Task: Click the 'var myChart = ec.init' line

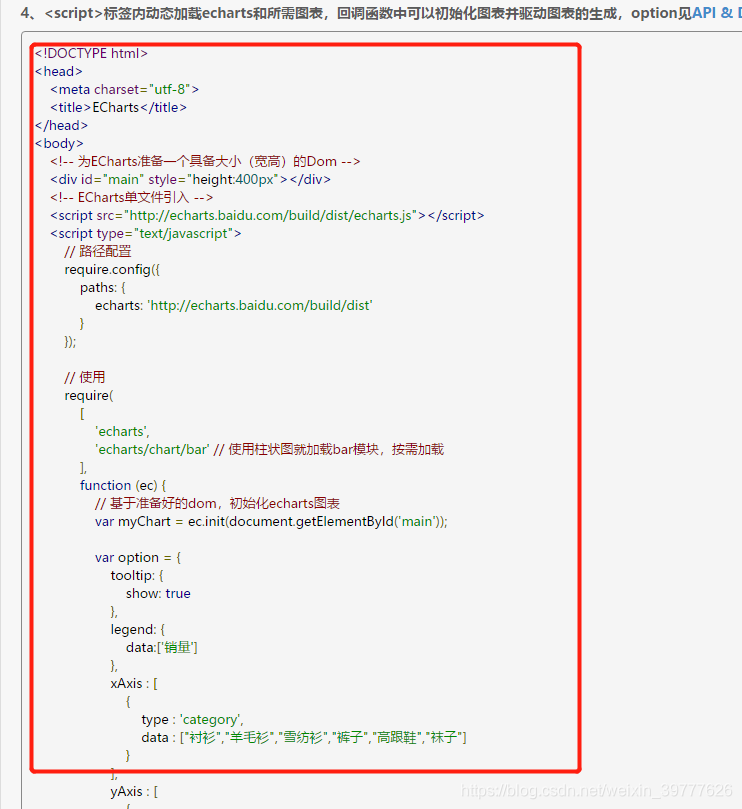Action: tap(271, 522)
